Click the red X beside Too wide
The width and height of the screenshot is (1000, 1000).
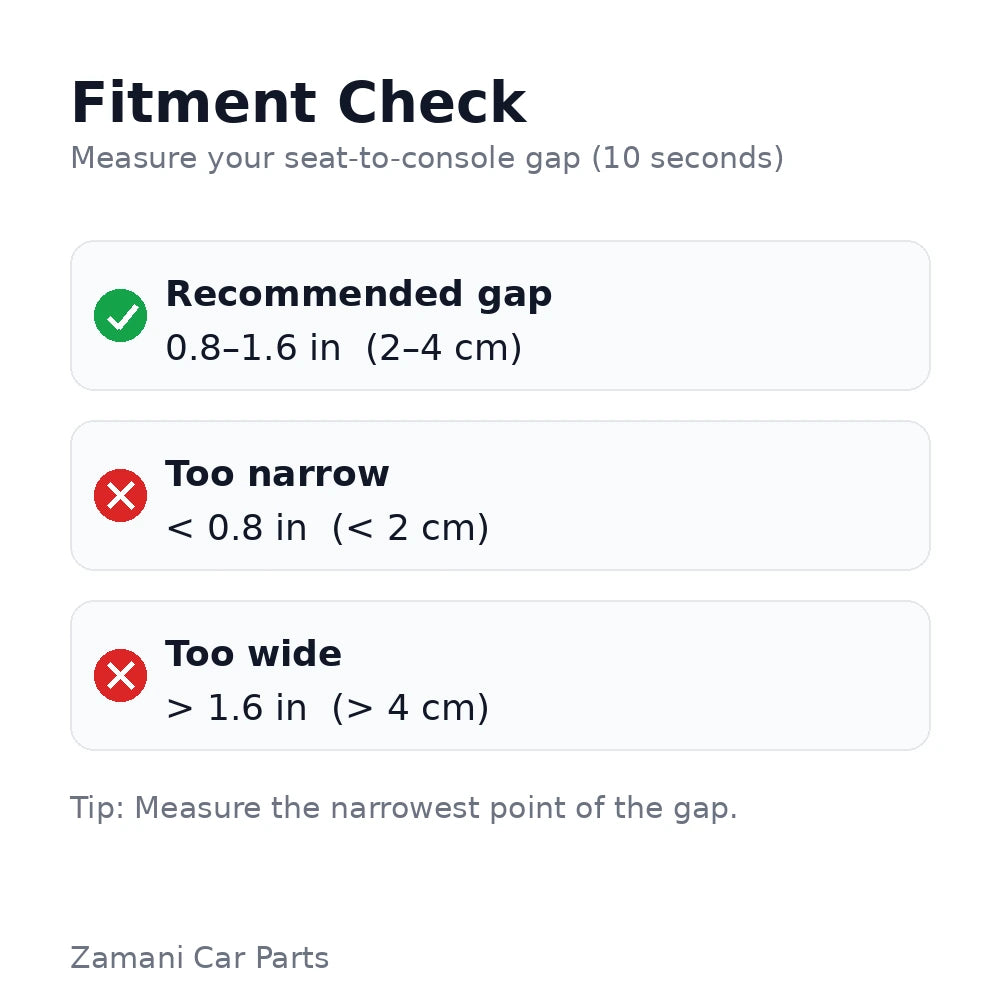(x=121, y=675)
